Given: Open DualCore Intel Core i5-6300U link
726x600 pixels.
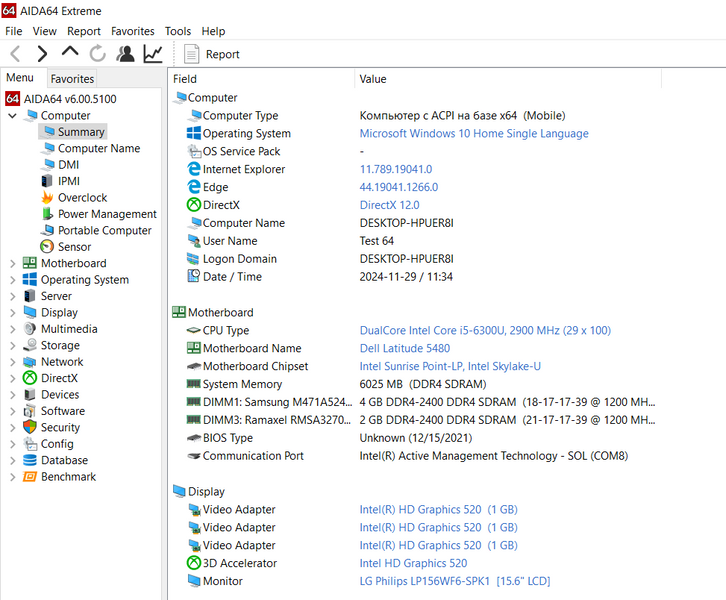Looking at the screenshot, I should (x=485, y=331).
